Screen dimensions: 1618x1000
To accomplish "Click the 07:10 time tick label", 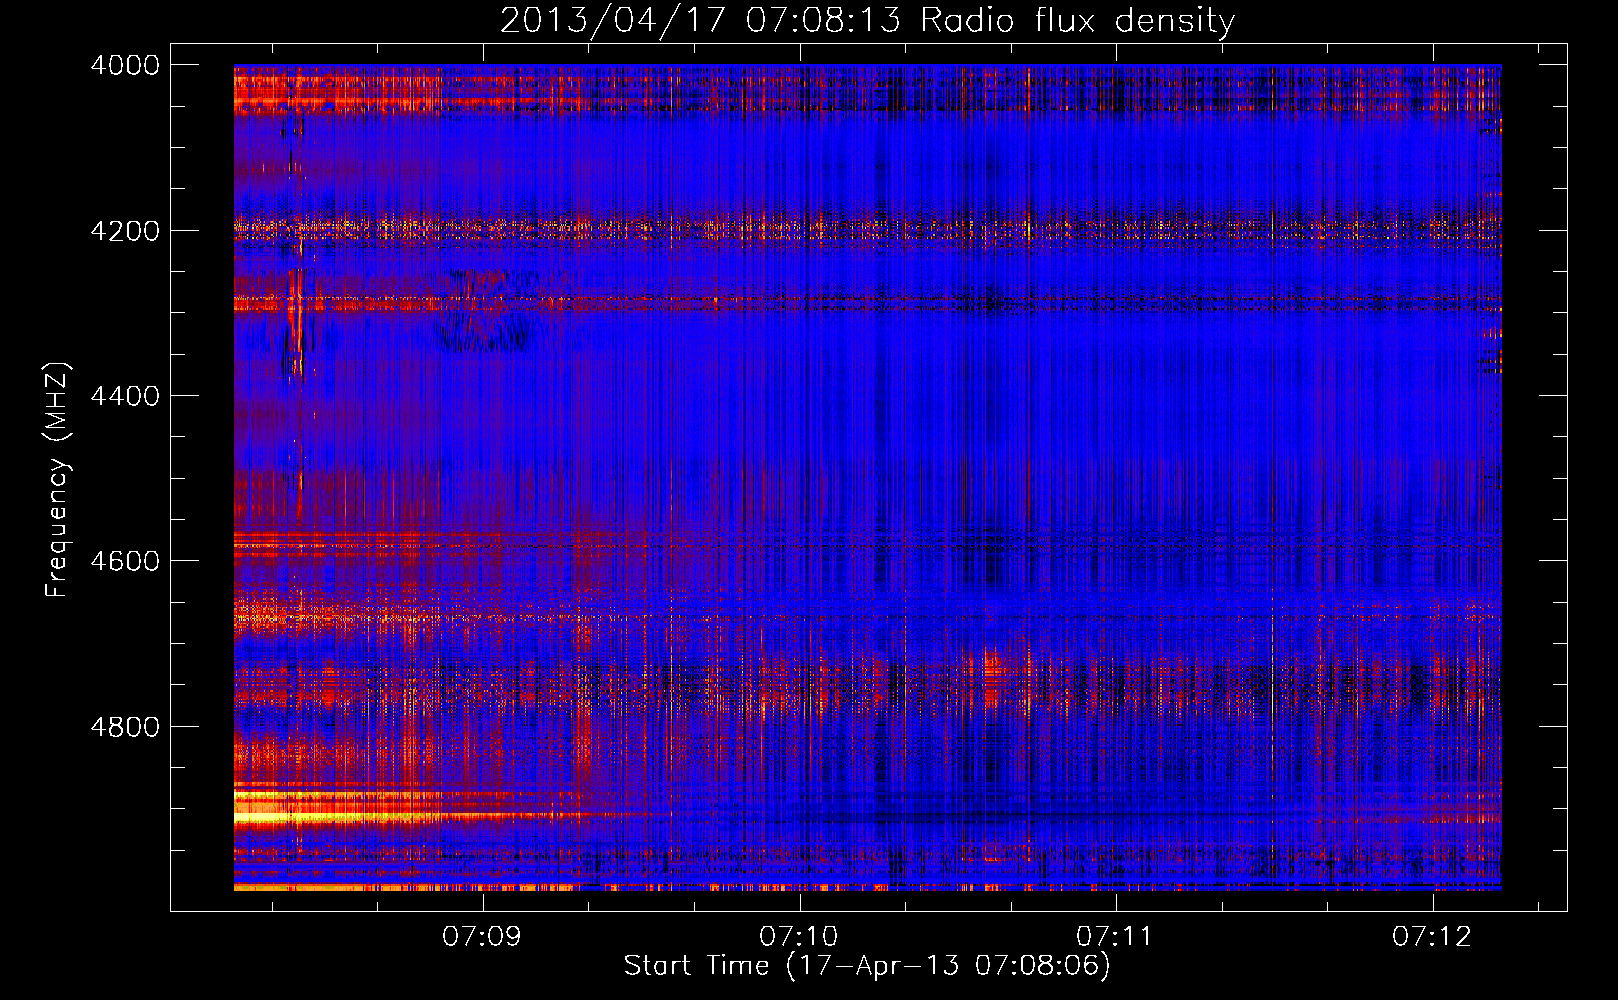I will click(x=799, y=936).
